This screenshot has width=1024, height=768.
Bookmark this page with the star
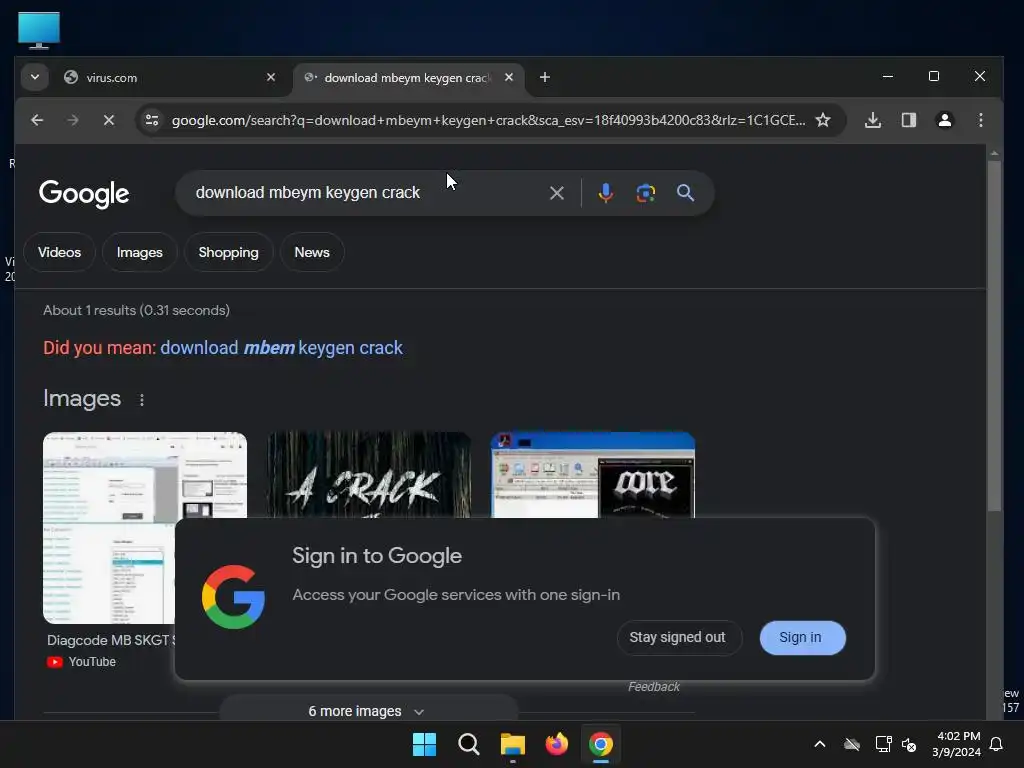click(x=823, y=120)
